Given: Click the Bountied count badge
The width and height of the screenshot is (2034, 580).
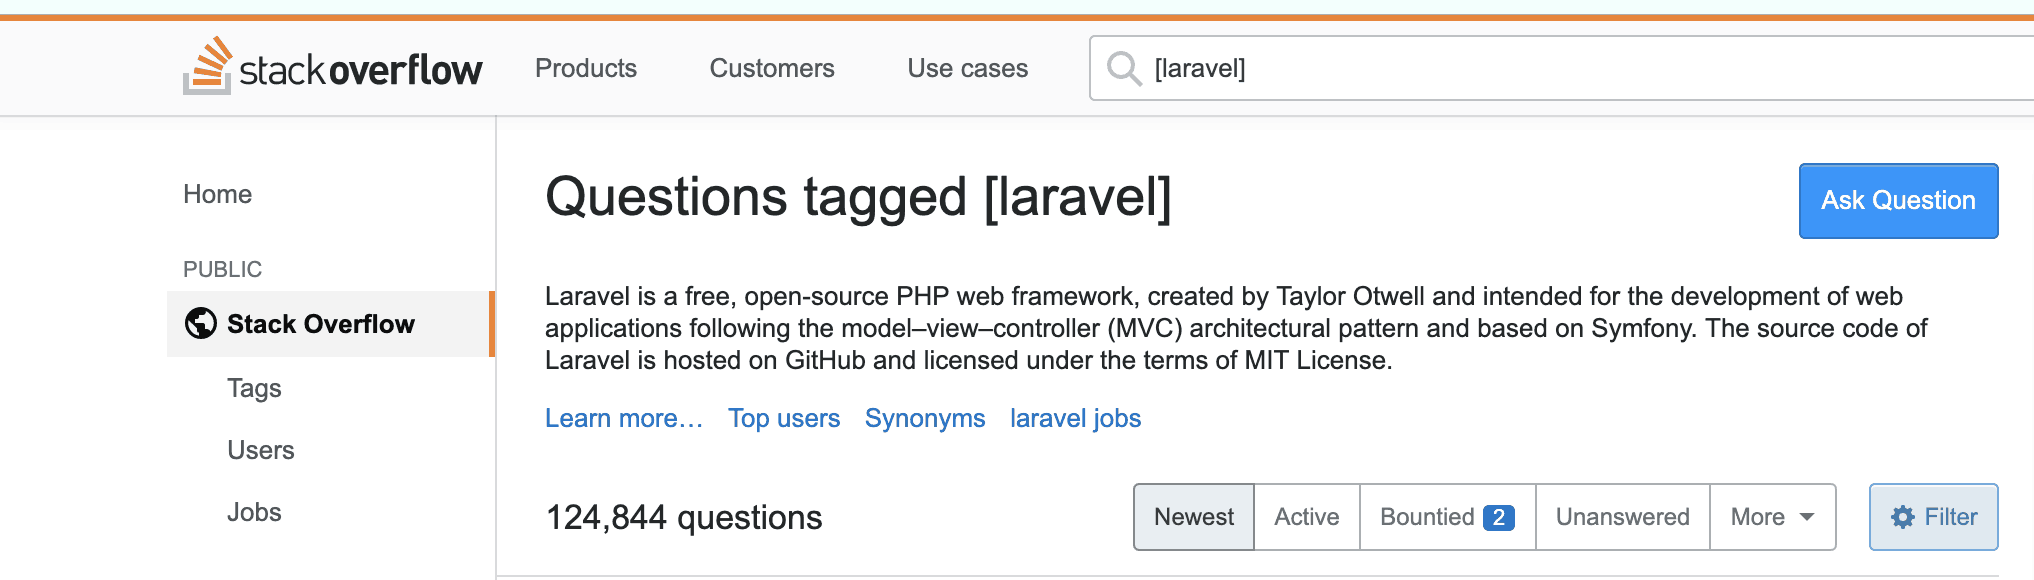Looking at the screenshot, I should click(x=1496, y=517).
